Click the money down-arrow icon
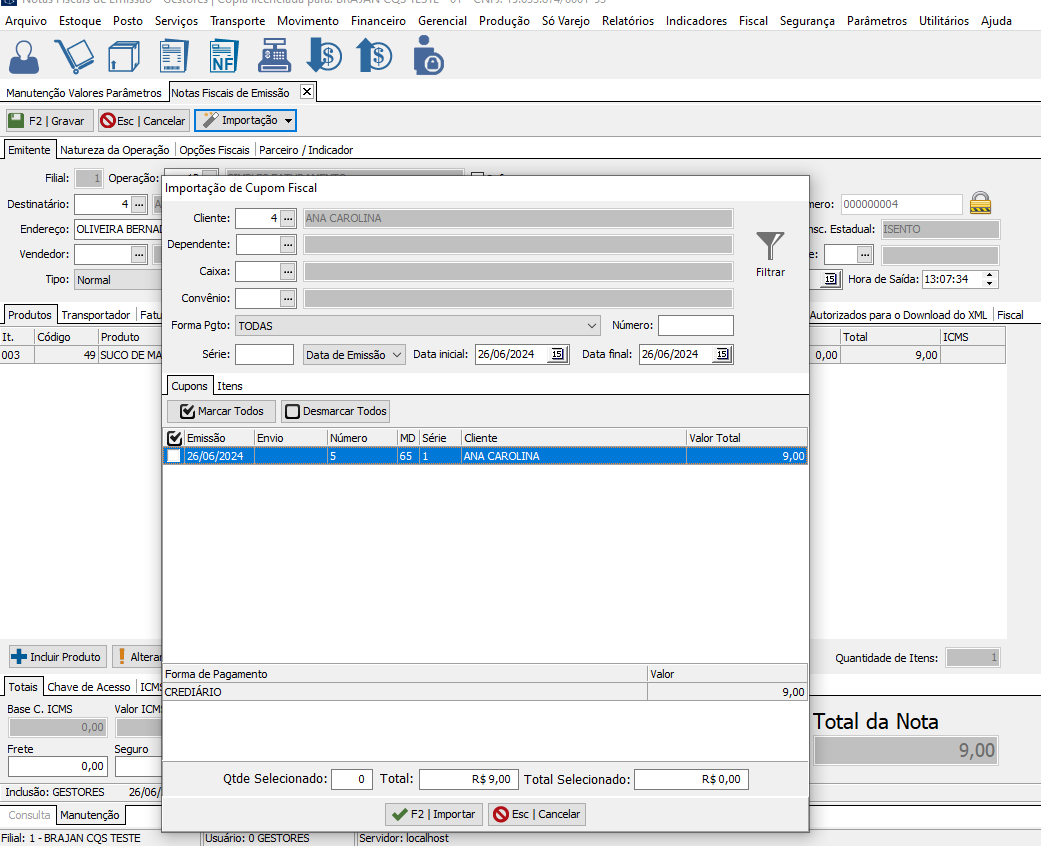 pos(324,55)
